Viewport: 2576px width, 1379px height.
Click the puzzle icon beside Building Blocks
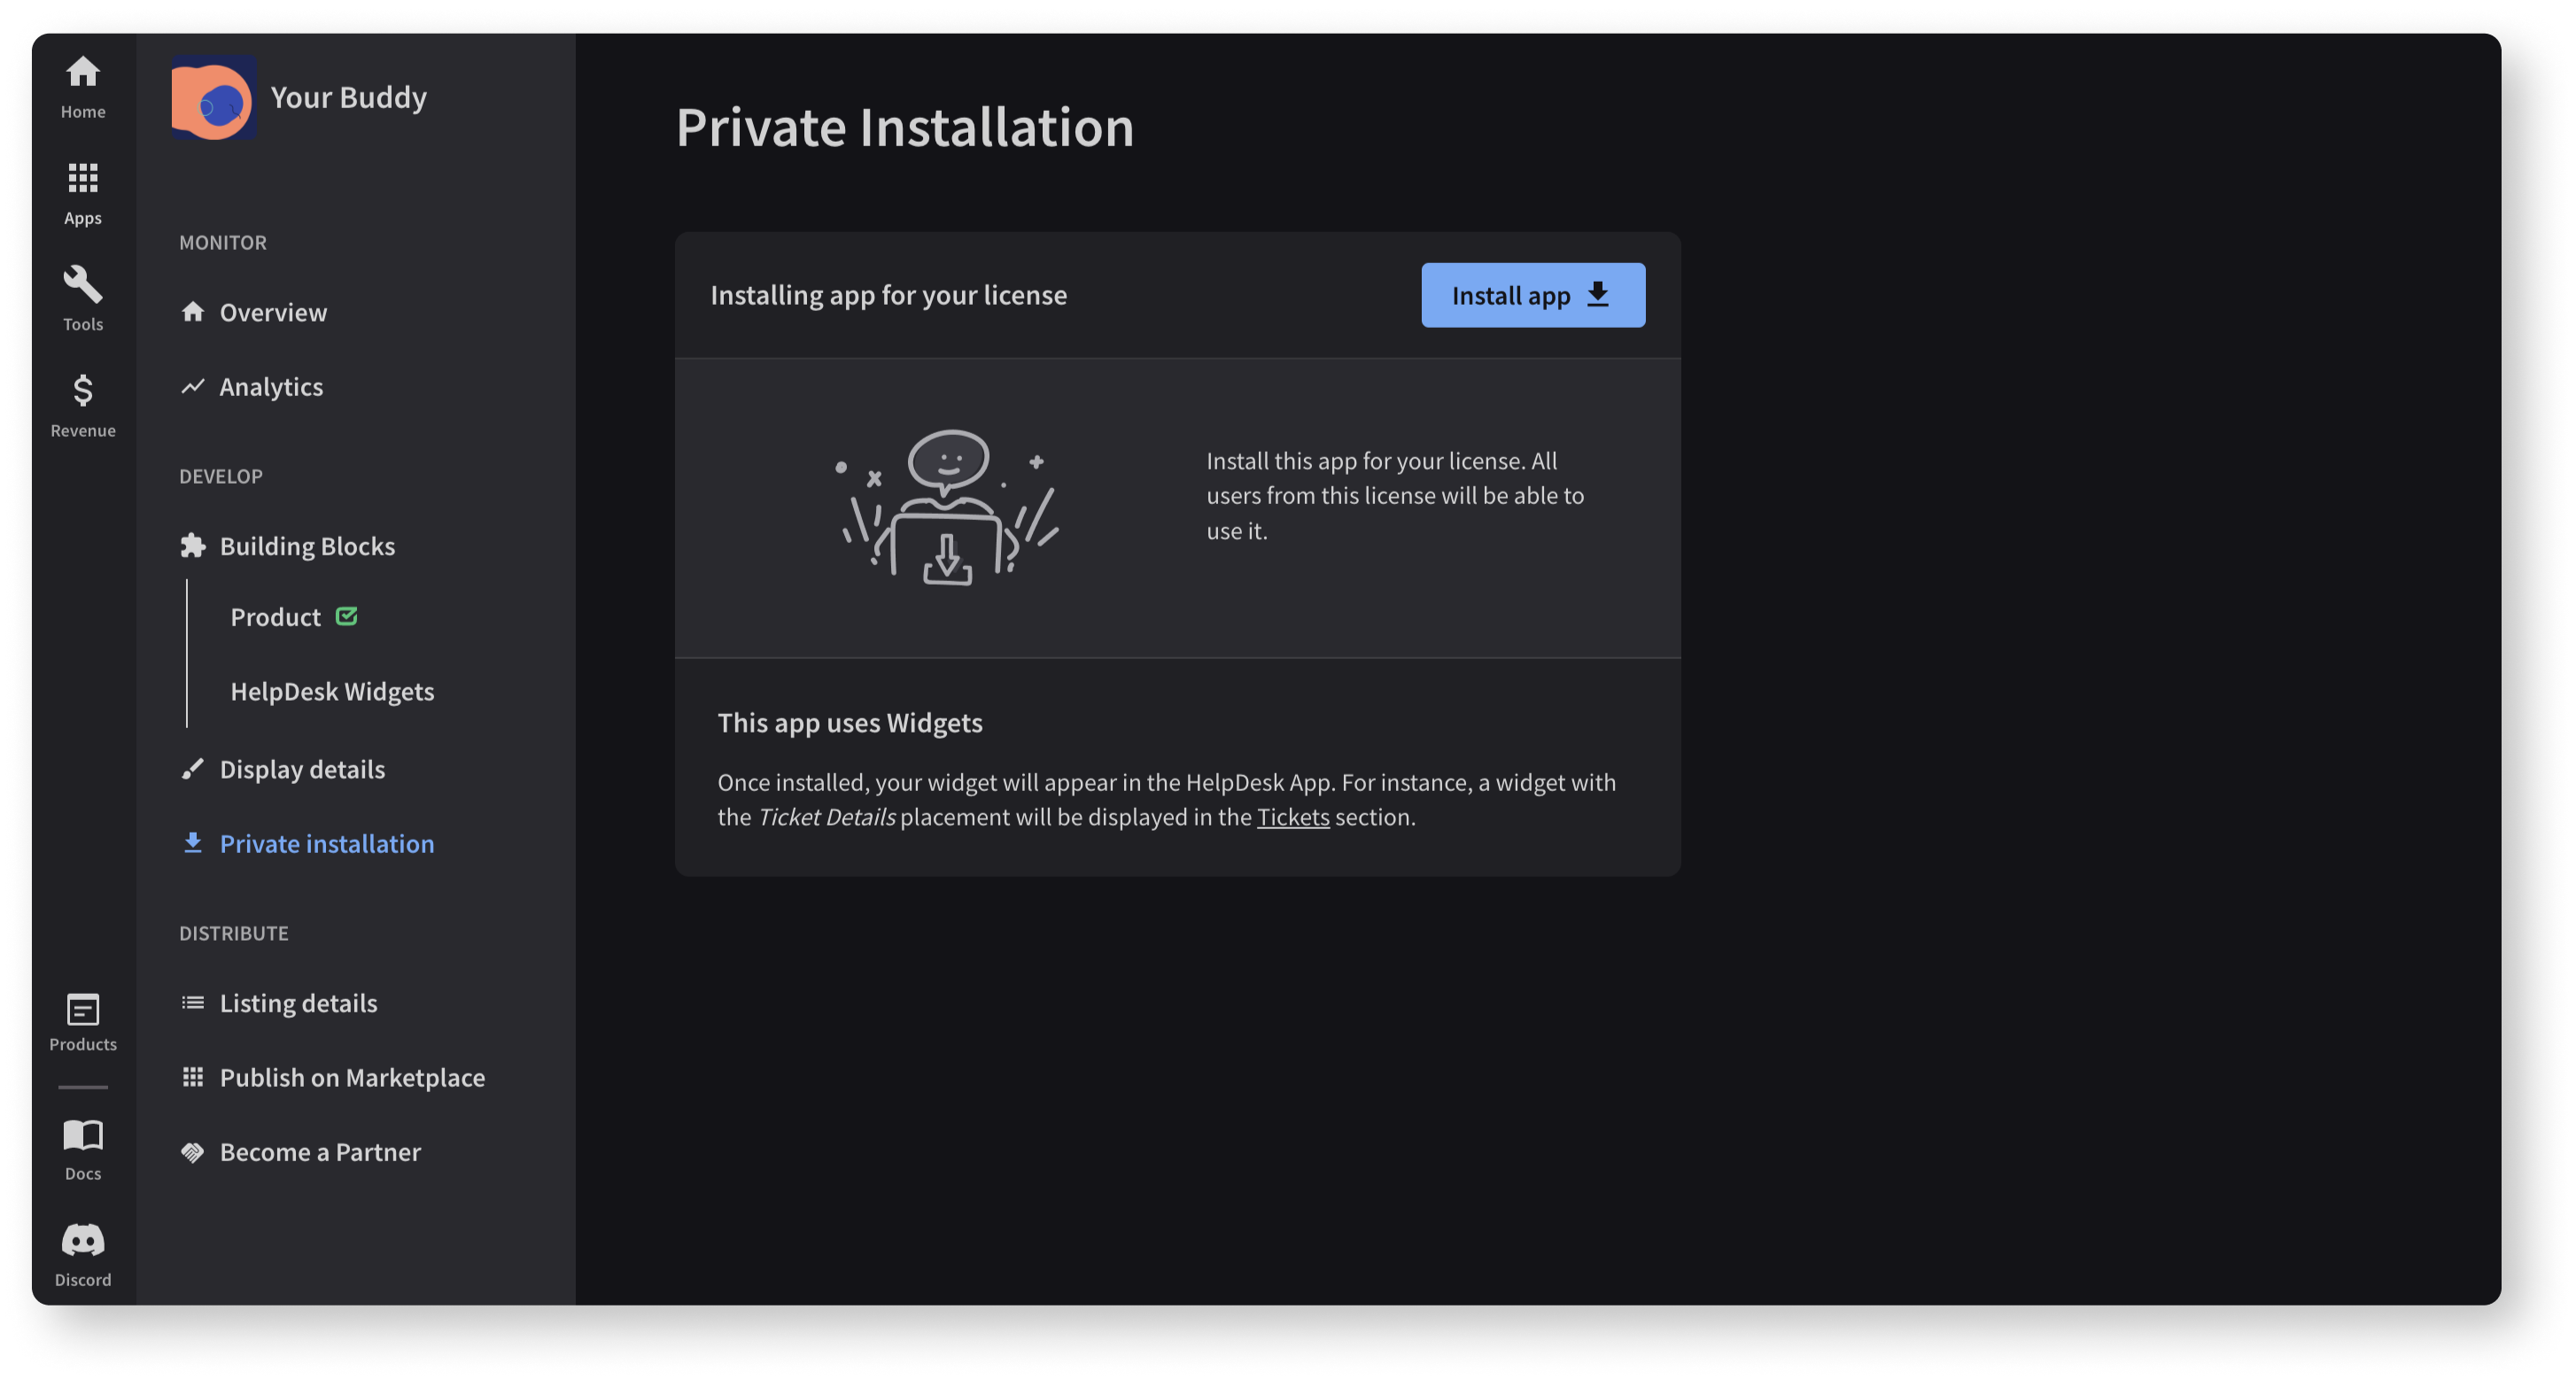coord(192,545)
